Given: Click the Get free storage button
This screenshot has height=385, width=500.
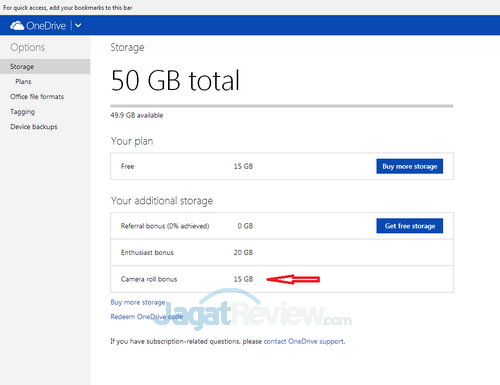Looking at the screenshot, I should click(x=410, y=226).
